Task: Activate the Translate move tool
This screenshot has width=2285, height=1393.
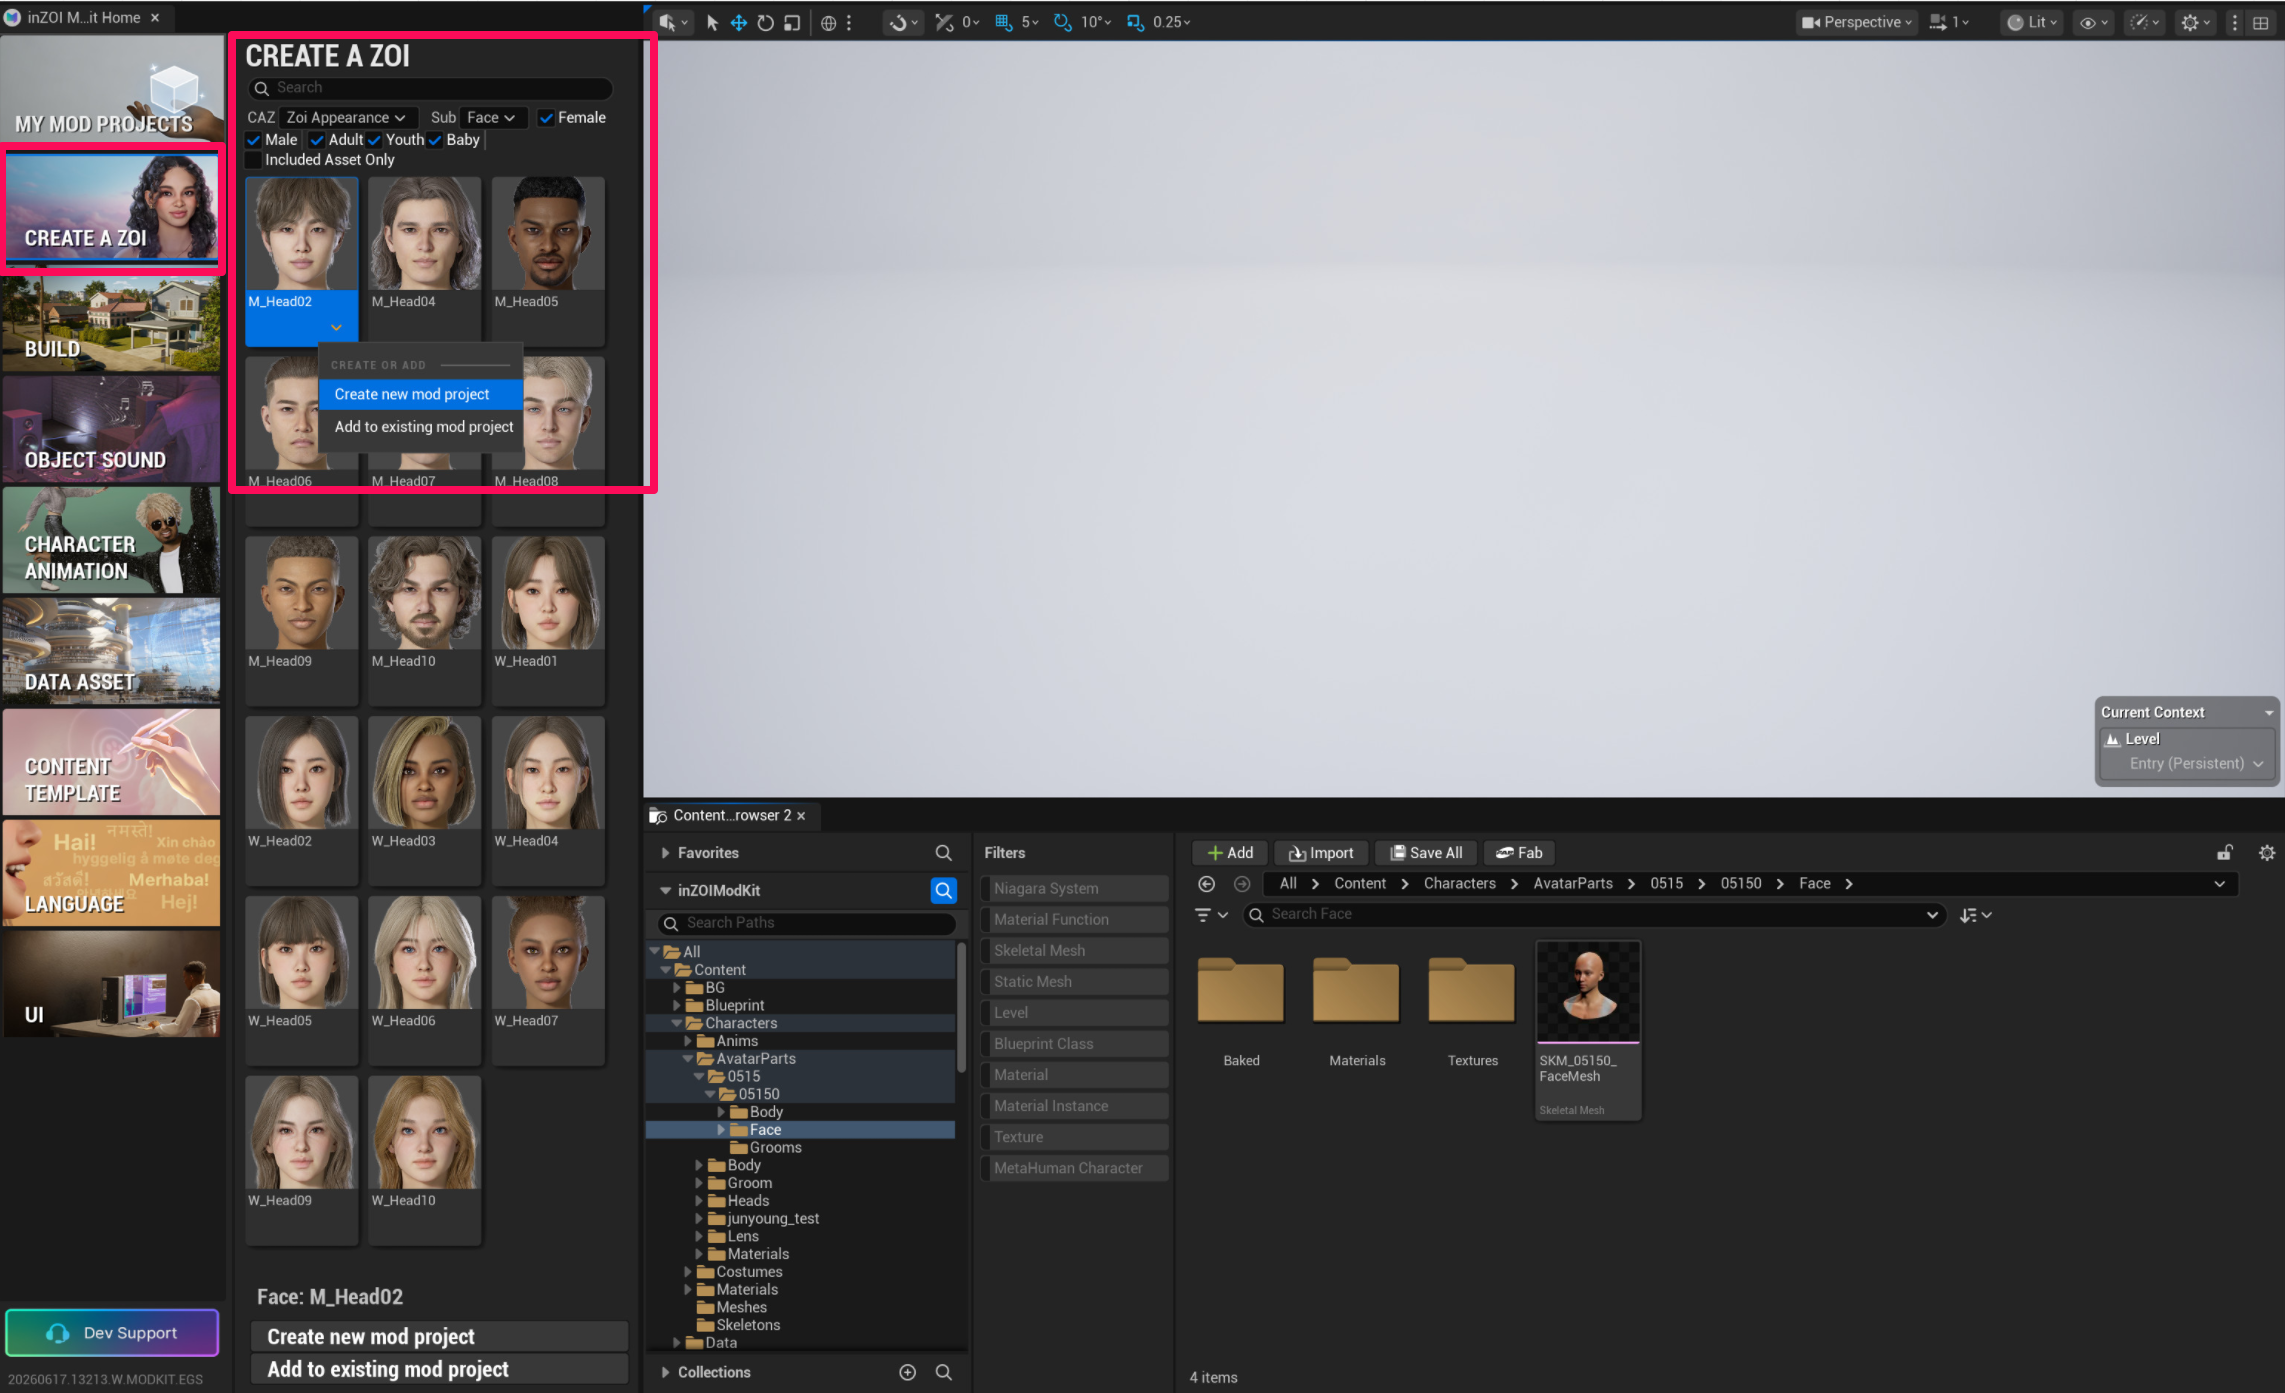Action: (739, 22)
